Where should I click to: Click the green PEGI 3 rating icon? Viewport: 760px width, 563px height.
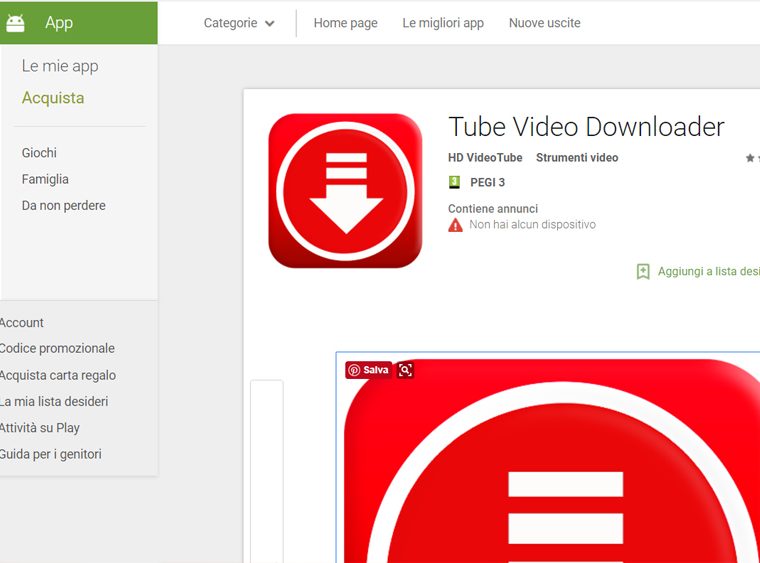click(454, 182)
